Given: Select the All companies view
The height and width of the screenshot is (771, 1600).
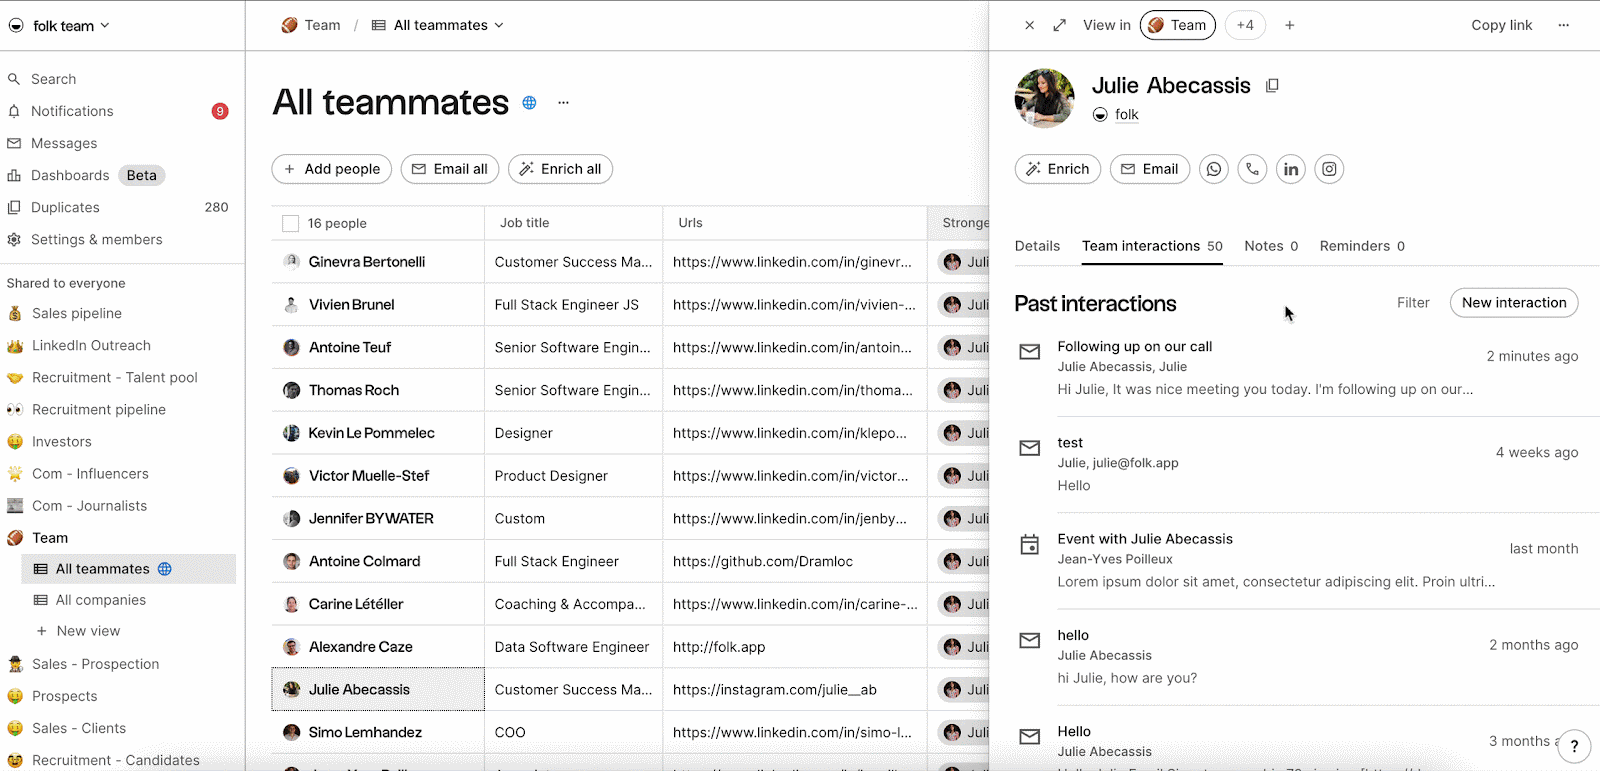Looking at the screenshot, I should pos(101,600).
